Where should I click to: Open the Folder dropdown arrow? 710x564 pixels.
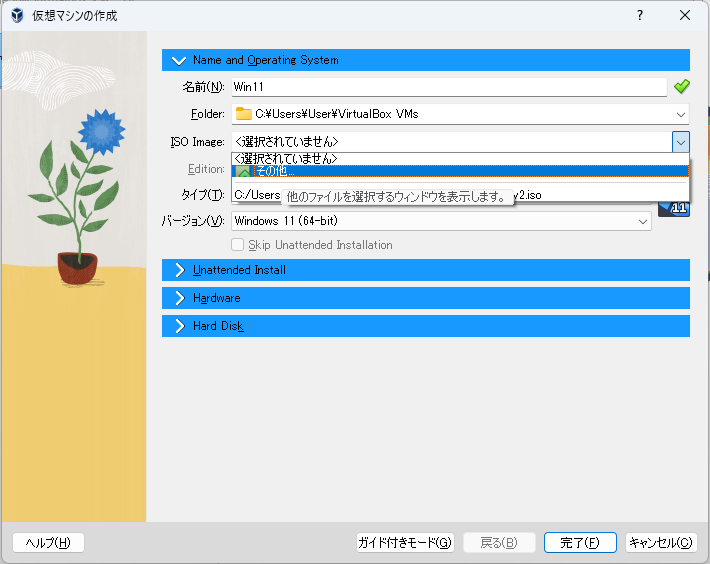(681, 115)
